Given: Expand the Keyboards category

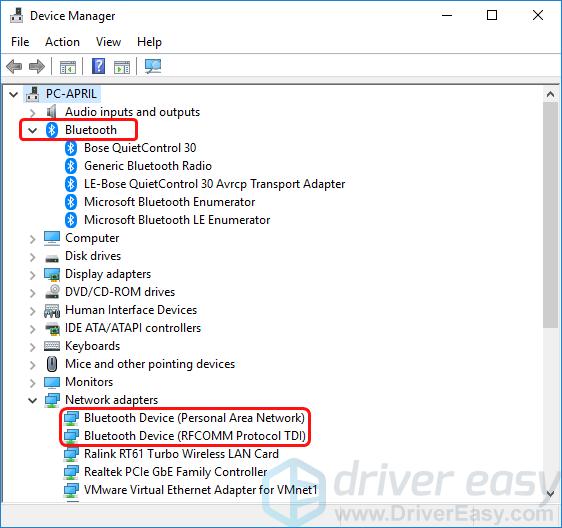Looking at the screenshot, I should [x=33, y=347].
